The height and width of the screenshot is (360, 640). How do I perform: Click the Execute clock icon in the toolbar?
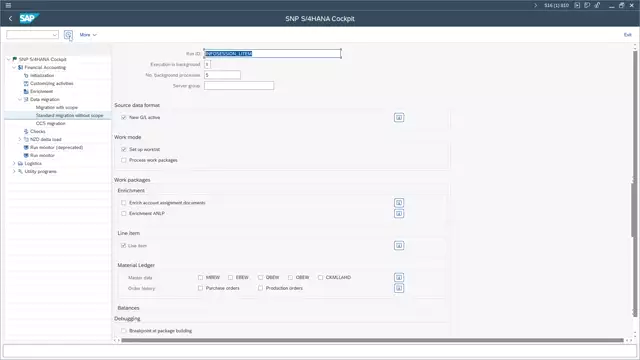coord(68,35)
